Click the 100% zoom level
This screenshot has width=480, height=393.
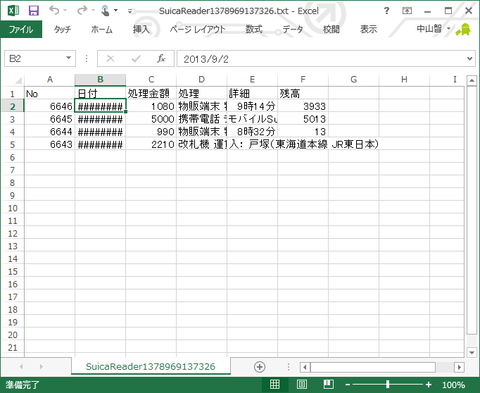click(x=454, y=385)
